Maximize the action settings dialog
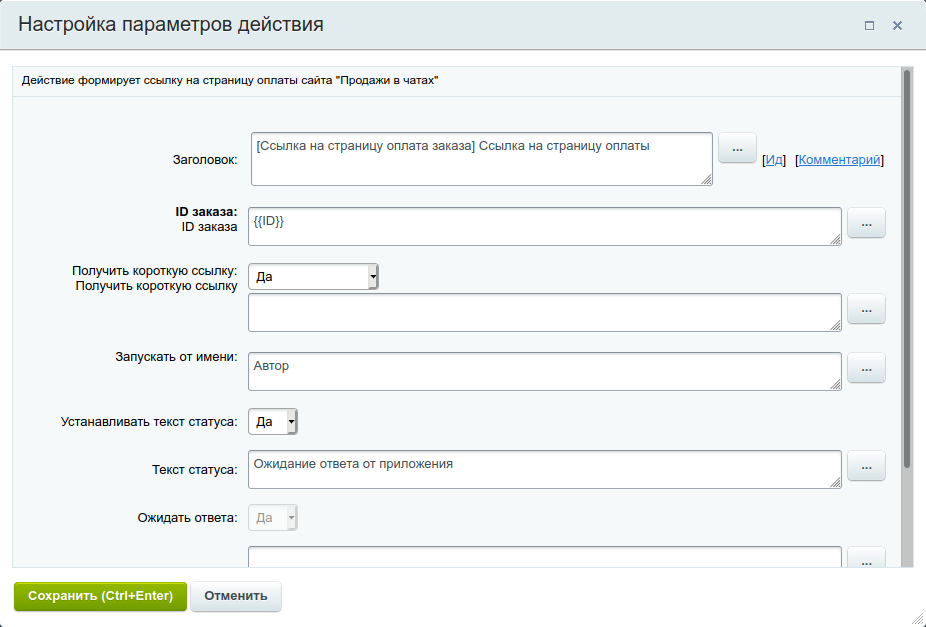Screen dimensions: 926x627 click(870, 25)
